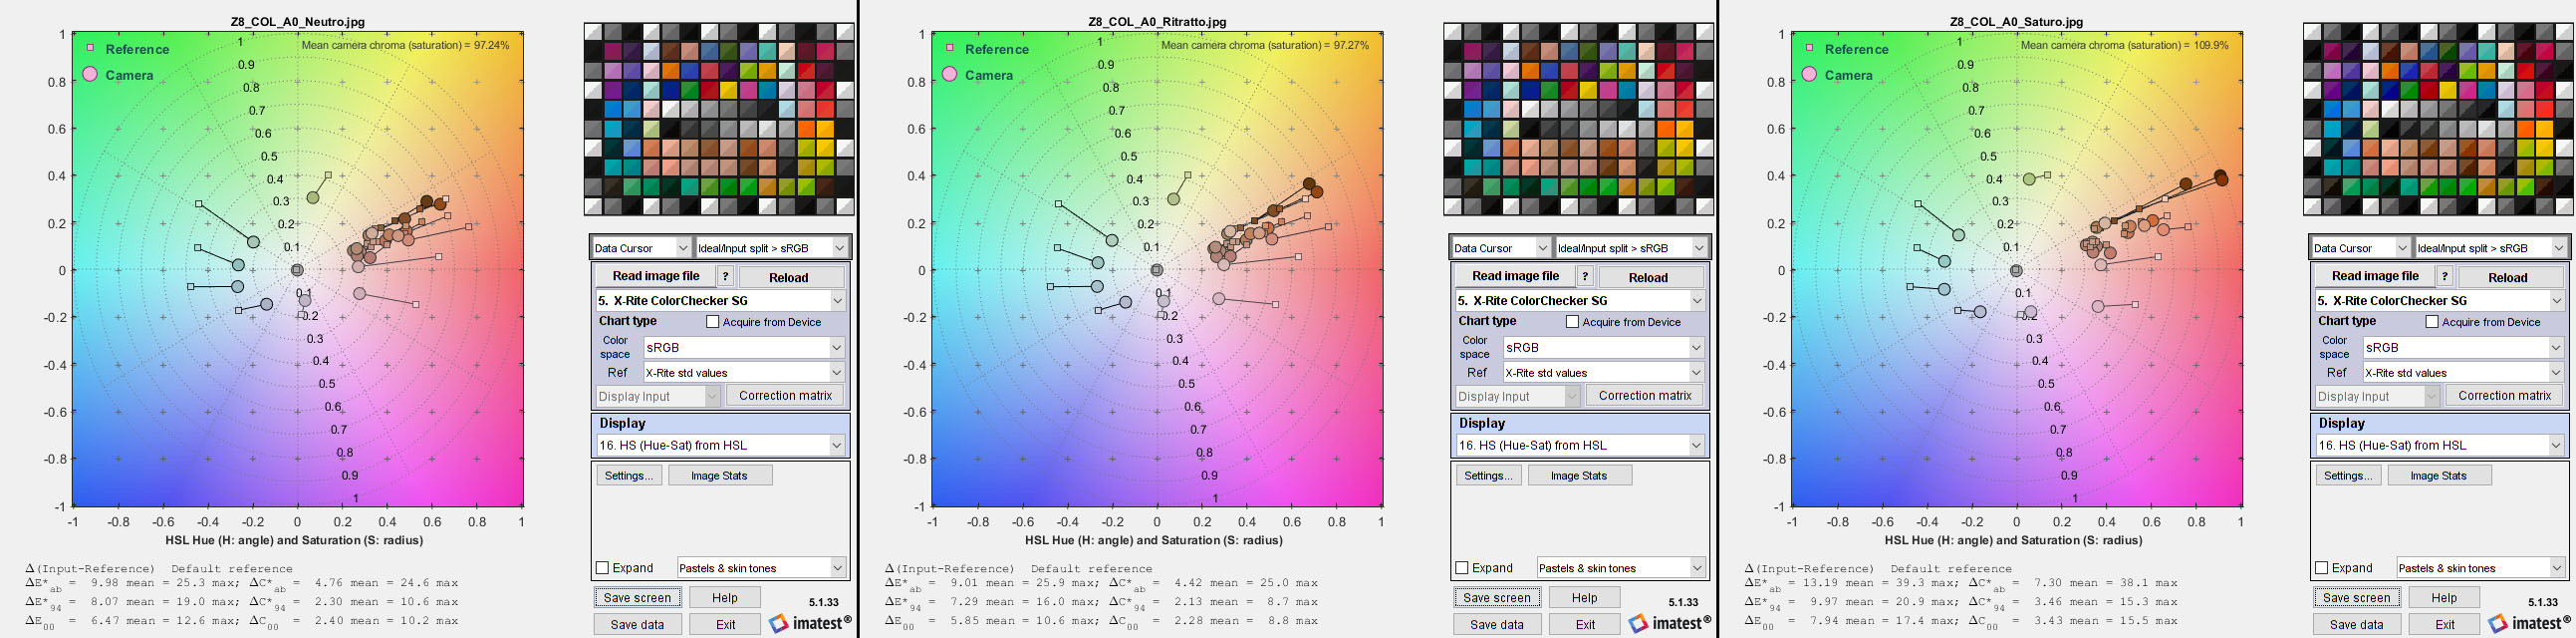This screenshot has height=638, width=2576.
Task: Click Correction matrix in the Neutro panel
Action: [785, 396]
